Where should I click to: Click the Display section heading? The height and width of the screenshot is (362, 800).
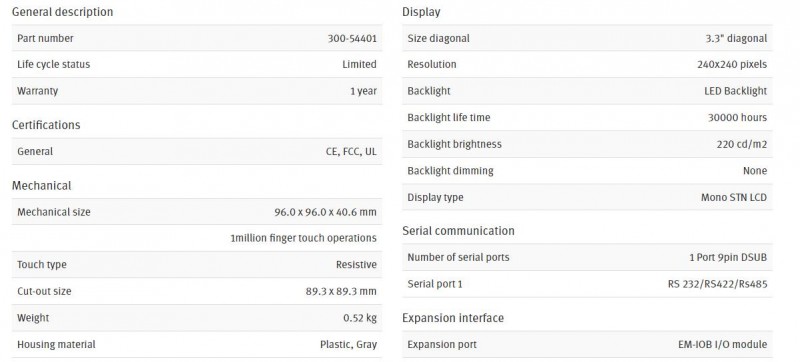(x=421, y=12)
